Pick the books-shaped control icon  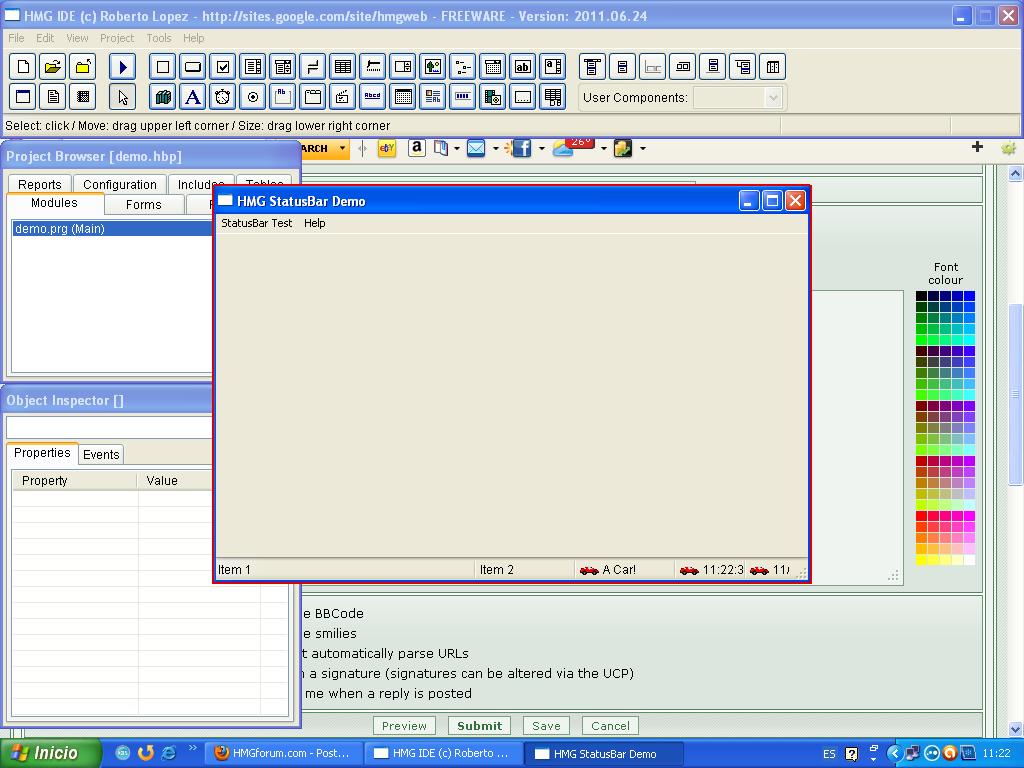point(163,97)
